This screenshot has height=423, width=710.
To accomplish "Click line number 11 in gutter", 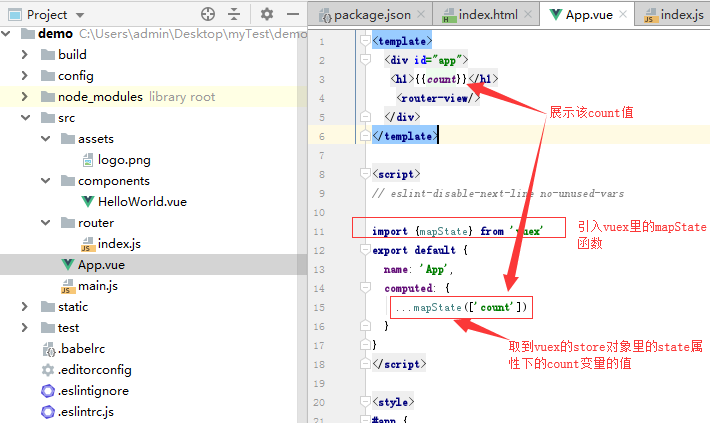I will 319,232.
